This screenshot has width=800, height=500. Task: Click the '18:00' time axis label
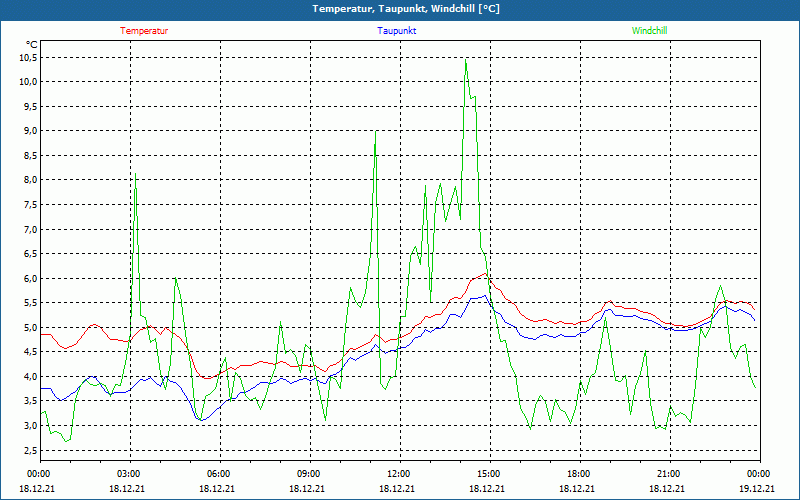point(579,474)
